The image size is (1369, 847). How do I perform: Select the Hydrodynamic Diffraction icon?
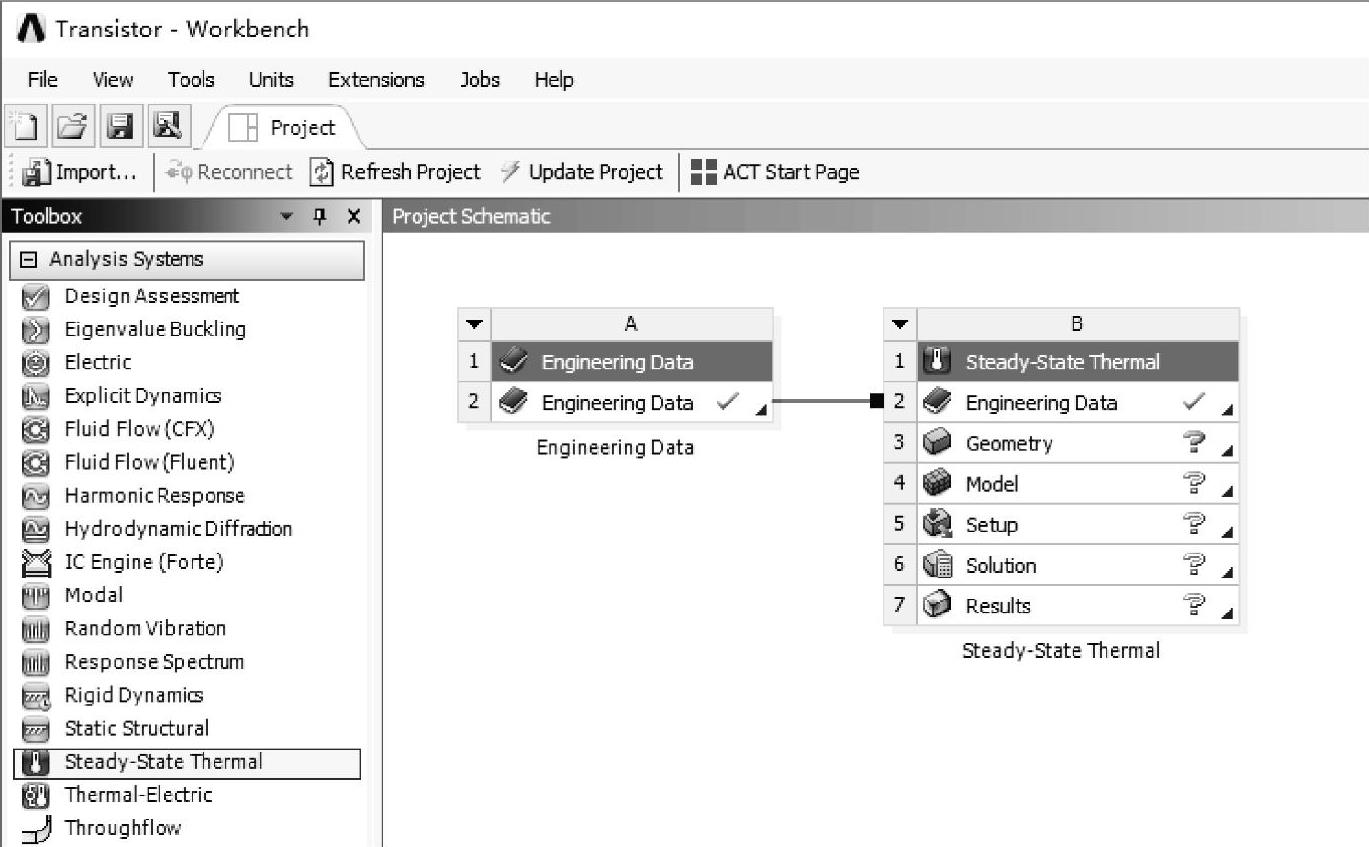(x=36, y=530)
